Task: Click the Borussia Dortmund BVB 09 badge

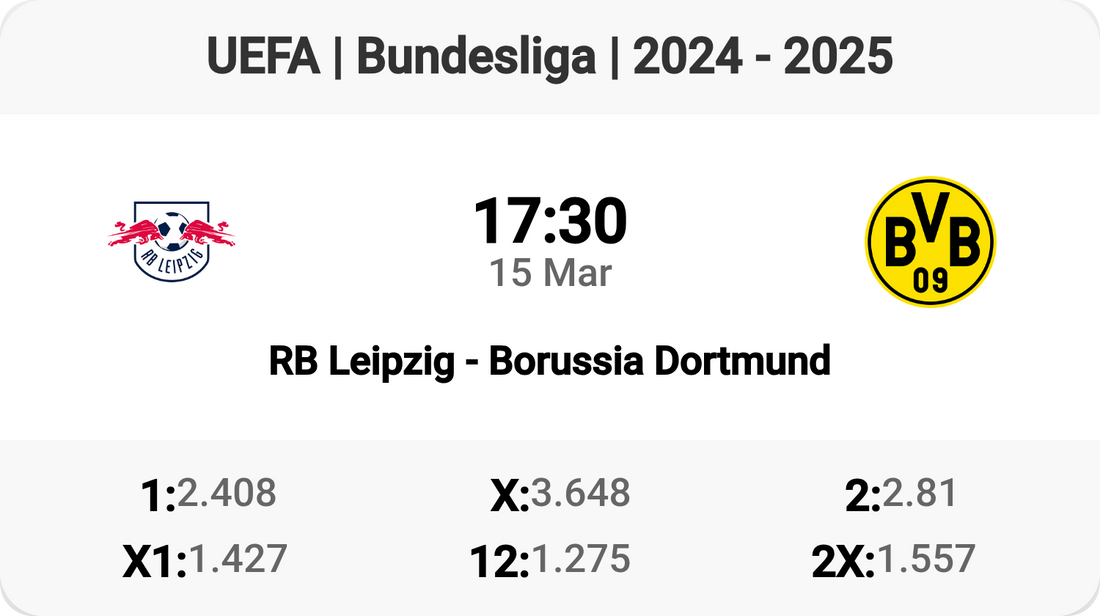Action: click(x=930, y=241)
